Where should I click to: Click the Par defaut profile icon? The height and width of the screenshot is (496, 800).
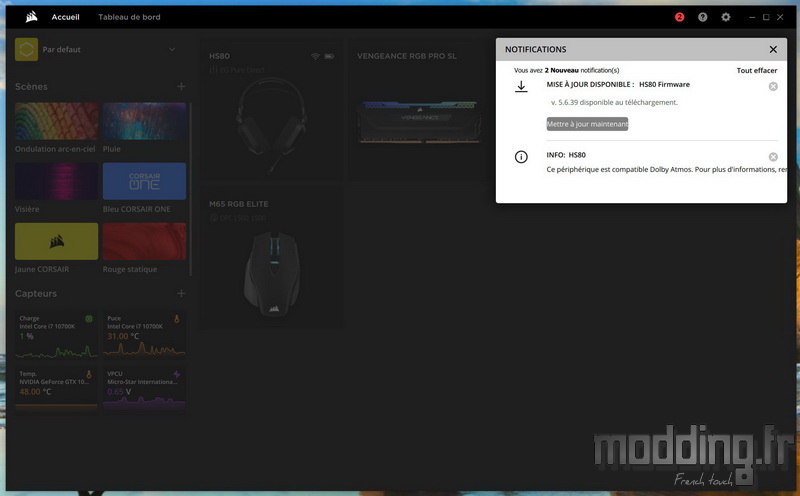pos(27,49)
